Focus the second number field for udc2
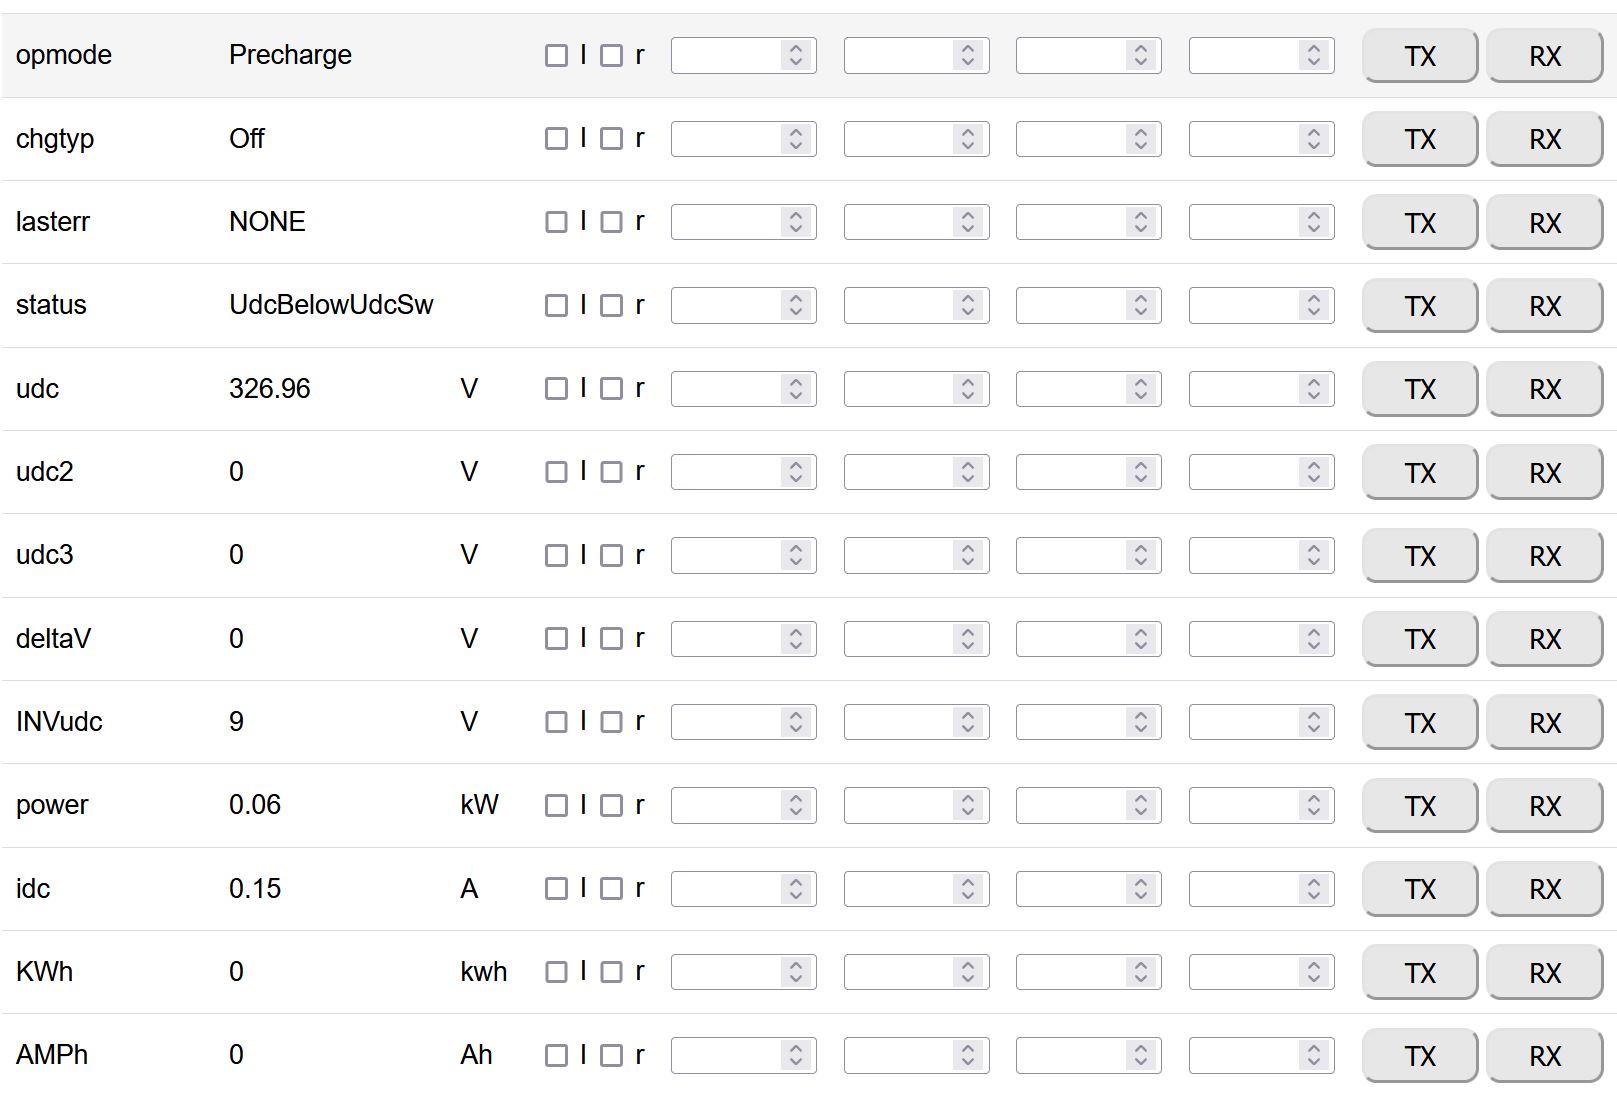Image resolution: width=1617 pixels, height=1096 pixels. (x=900, y=472)
